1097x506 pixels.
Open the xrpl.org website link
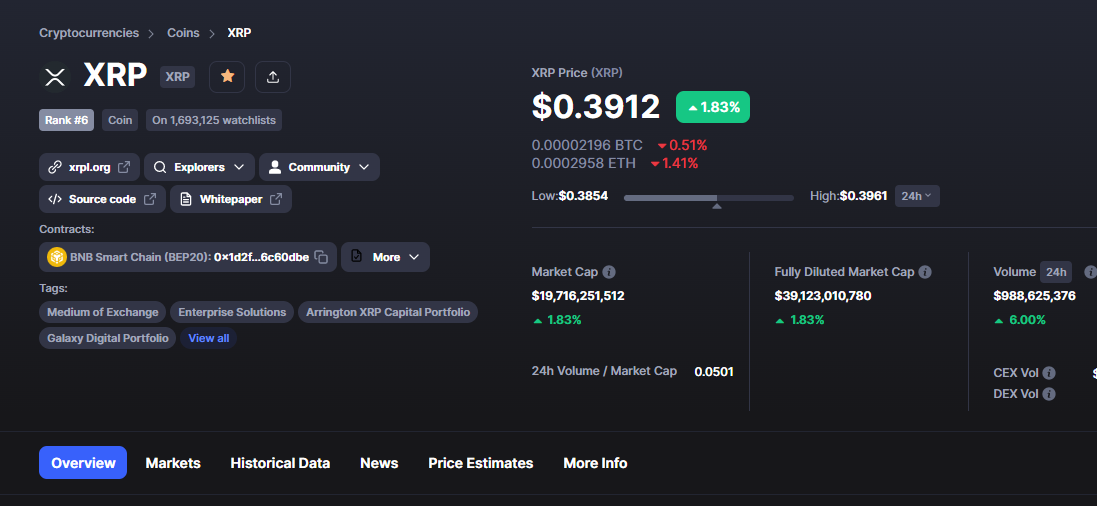pyautogui.click(x=90, y=167)
